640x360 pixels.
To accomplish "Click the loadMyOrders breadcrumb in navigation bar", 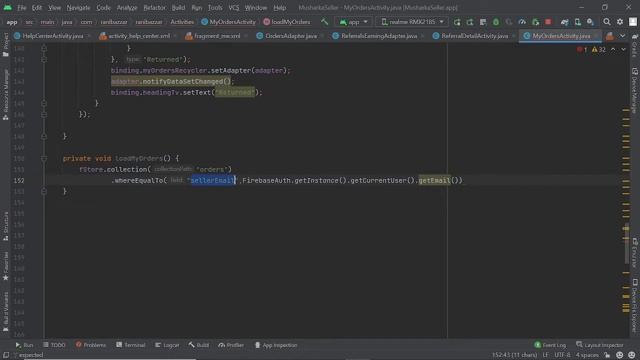I will point(287,22).
